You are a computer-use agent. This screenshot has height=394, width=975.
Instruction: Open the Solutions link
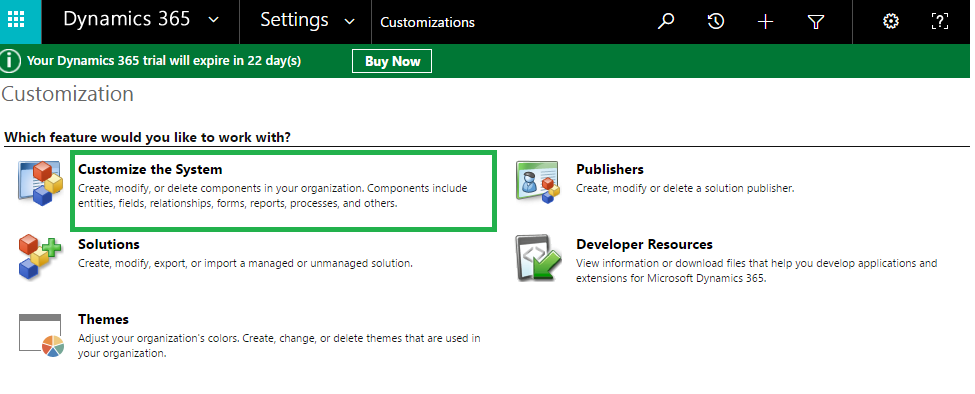pos(109,244)
